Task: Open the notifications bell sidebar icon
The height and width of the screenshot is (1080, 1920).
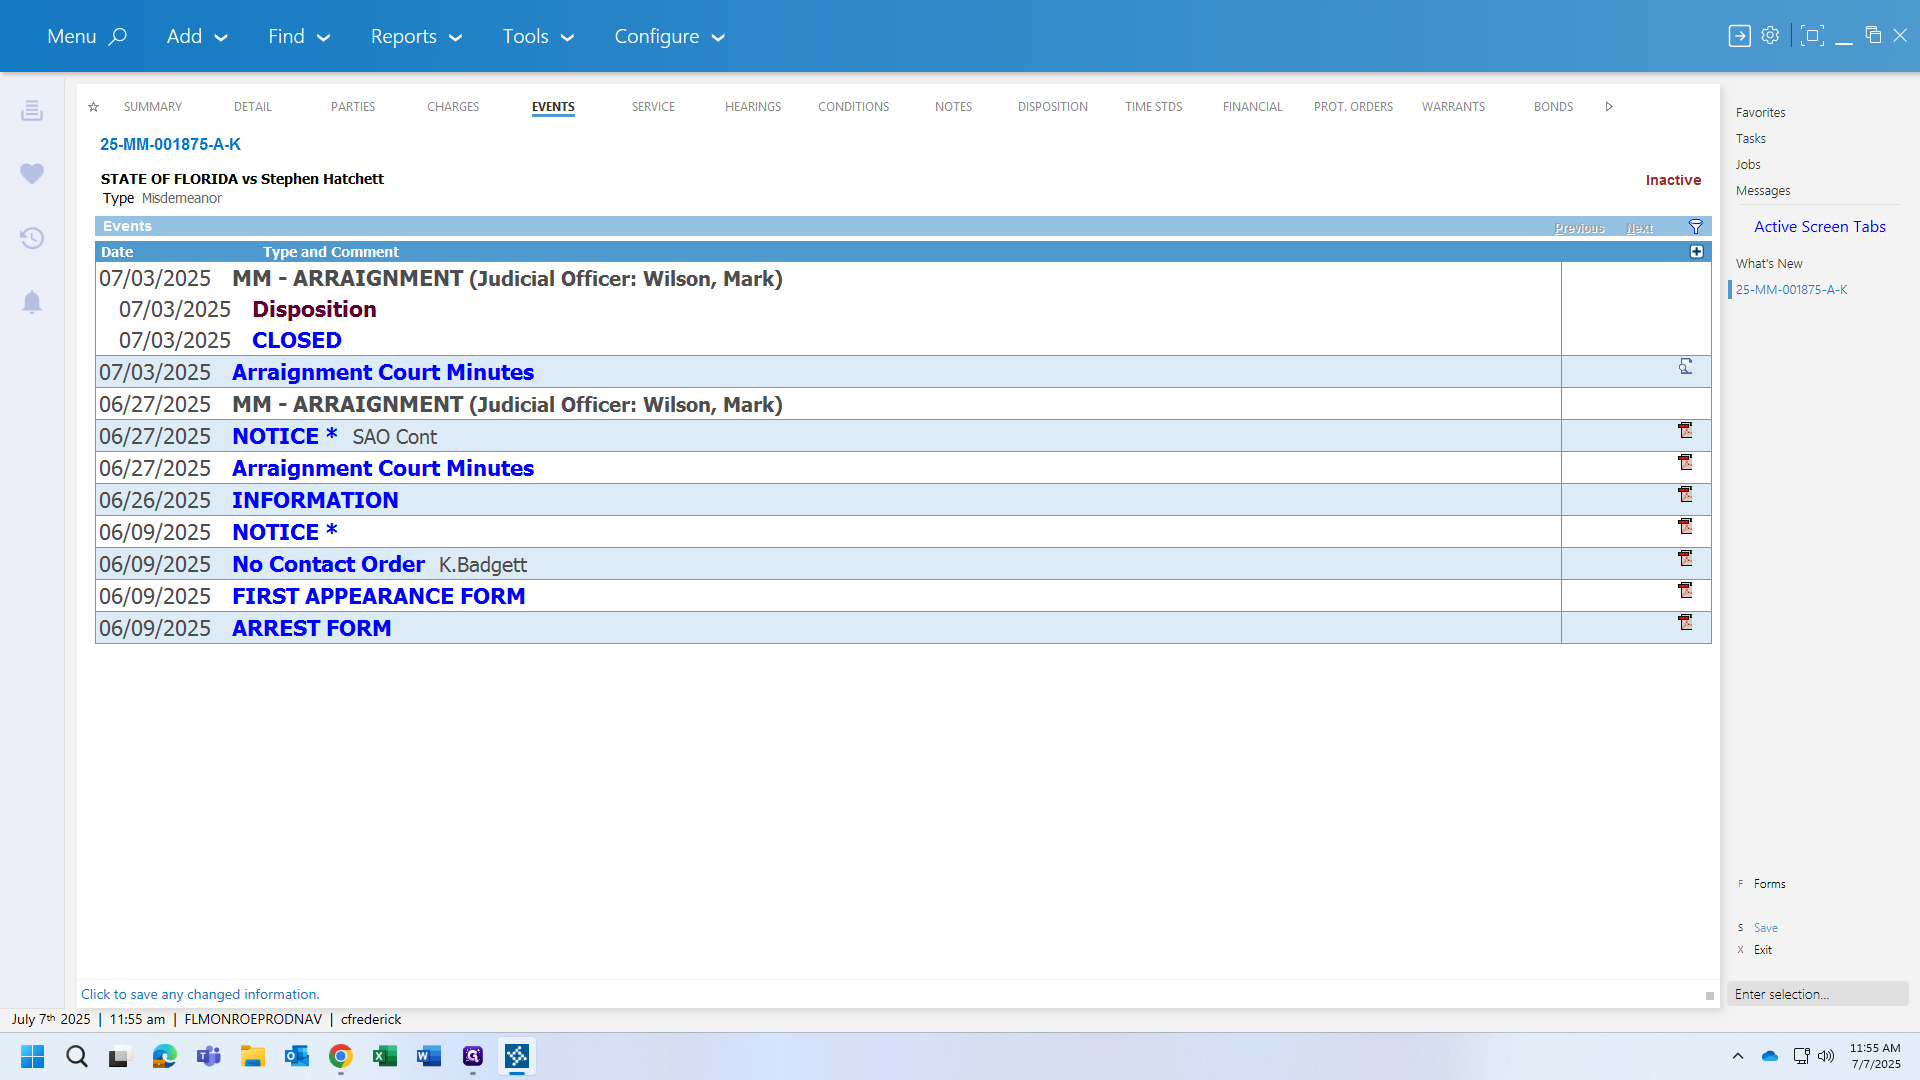Action: pos(32,302)
